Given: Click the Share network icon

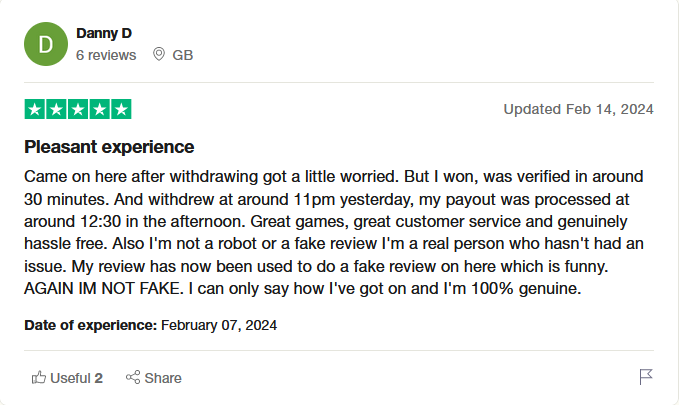Looking at the screenshot, I should pos(132,377).
